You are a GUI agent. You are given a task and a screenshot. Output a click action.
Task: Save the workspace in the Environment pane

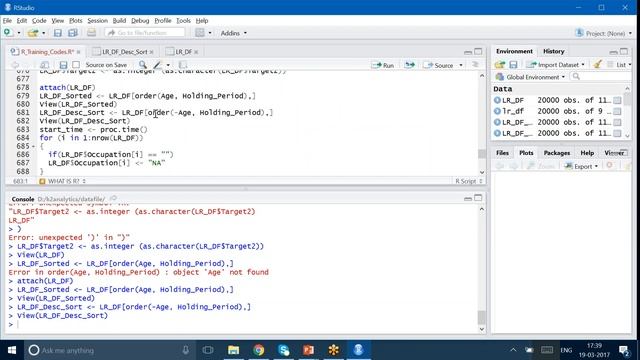coord(513,64)
